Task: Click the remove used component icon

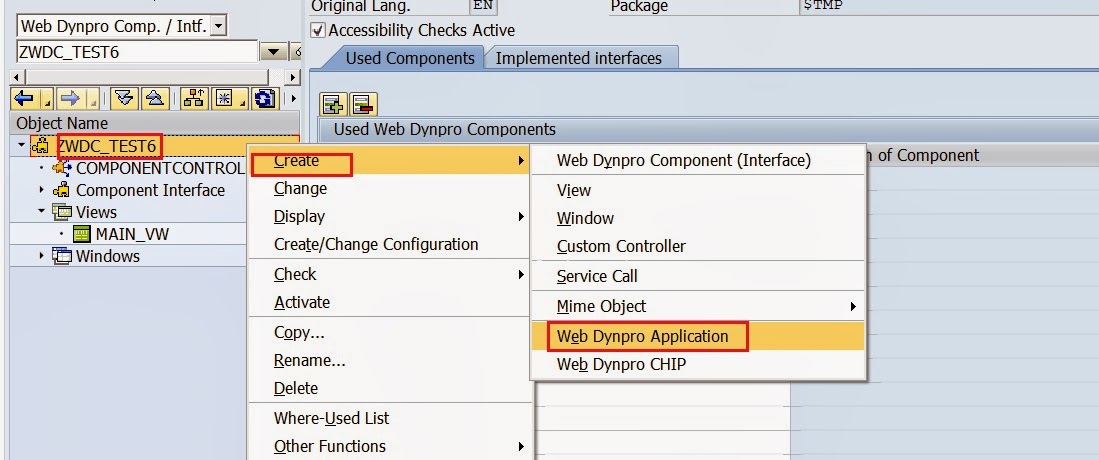Action: click(364, 104)
